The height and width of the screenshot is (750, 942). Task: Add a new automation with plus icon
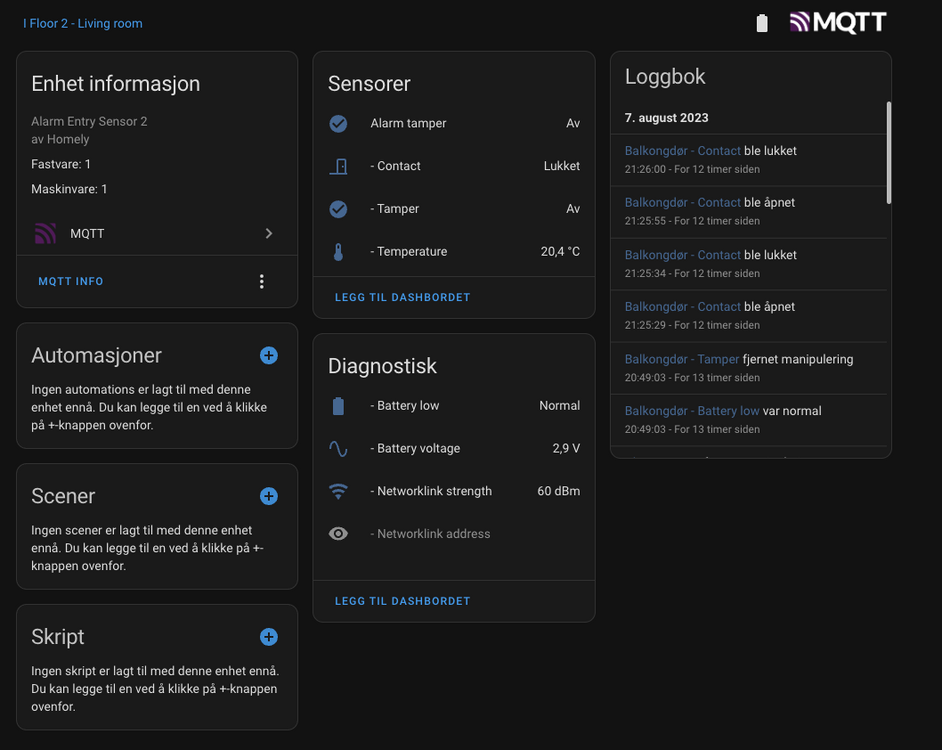[268, 355]
